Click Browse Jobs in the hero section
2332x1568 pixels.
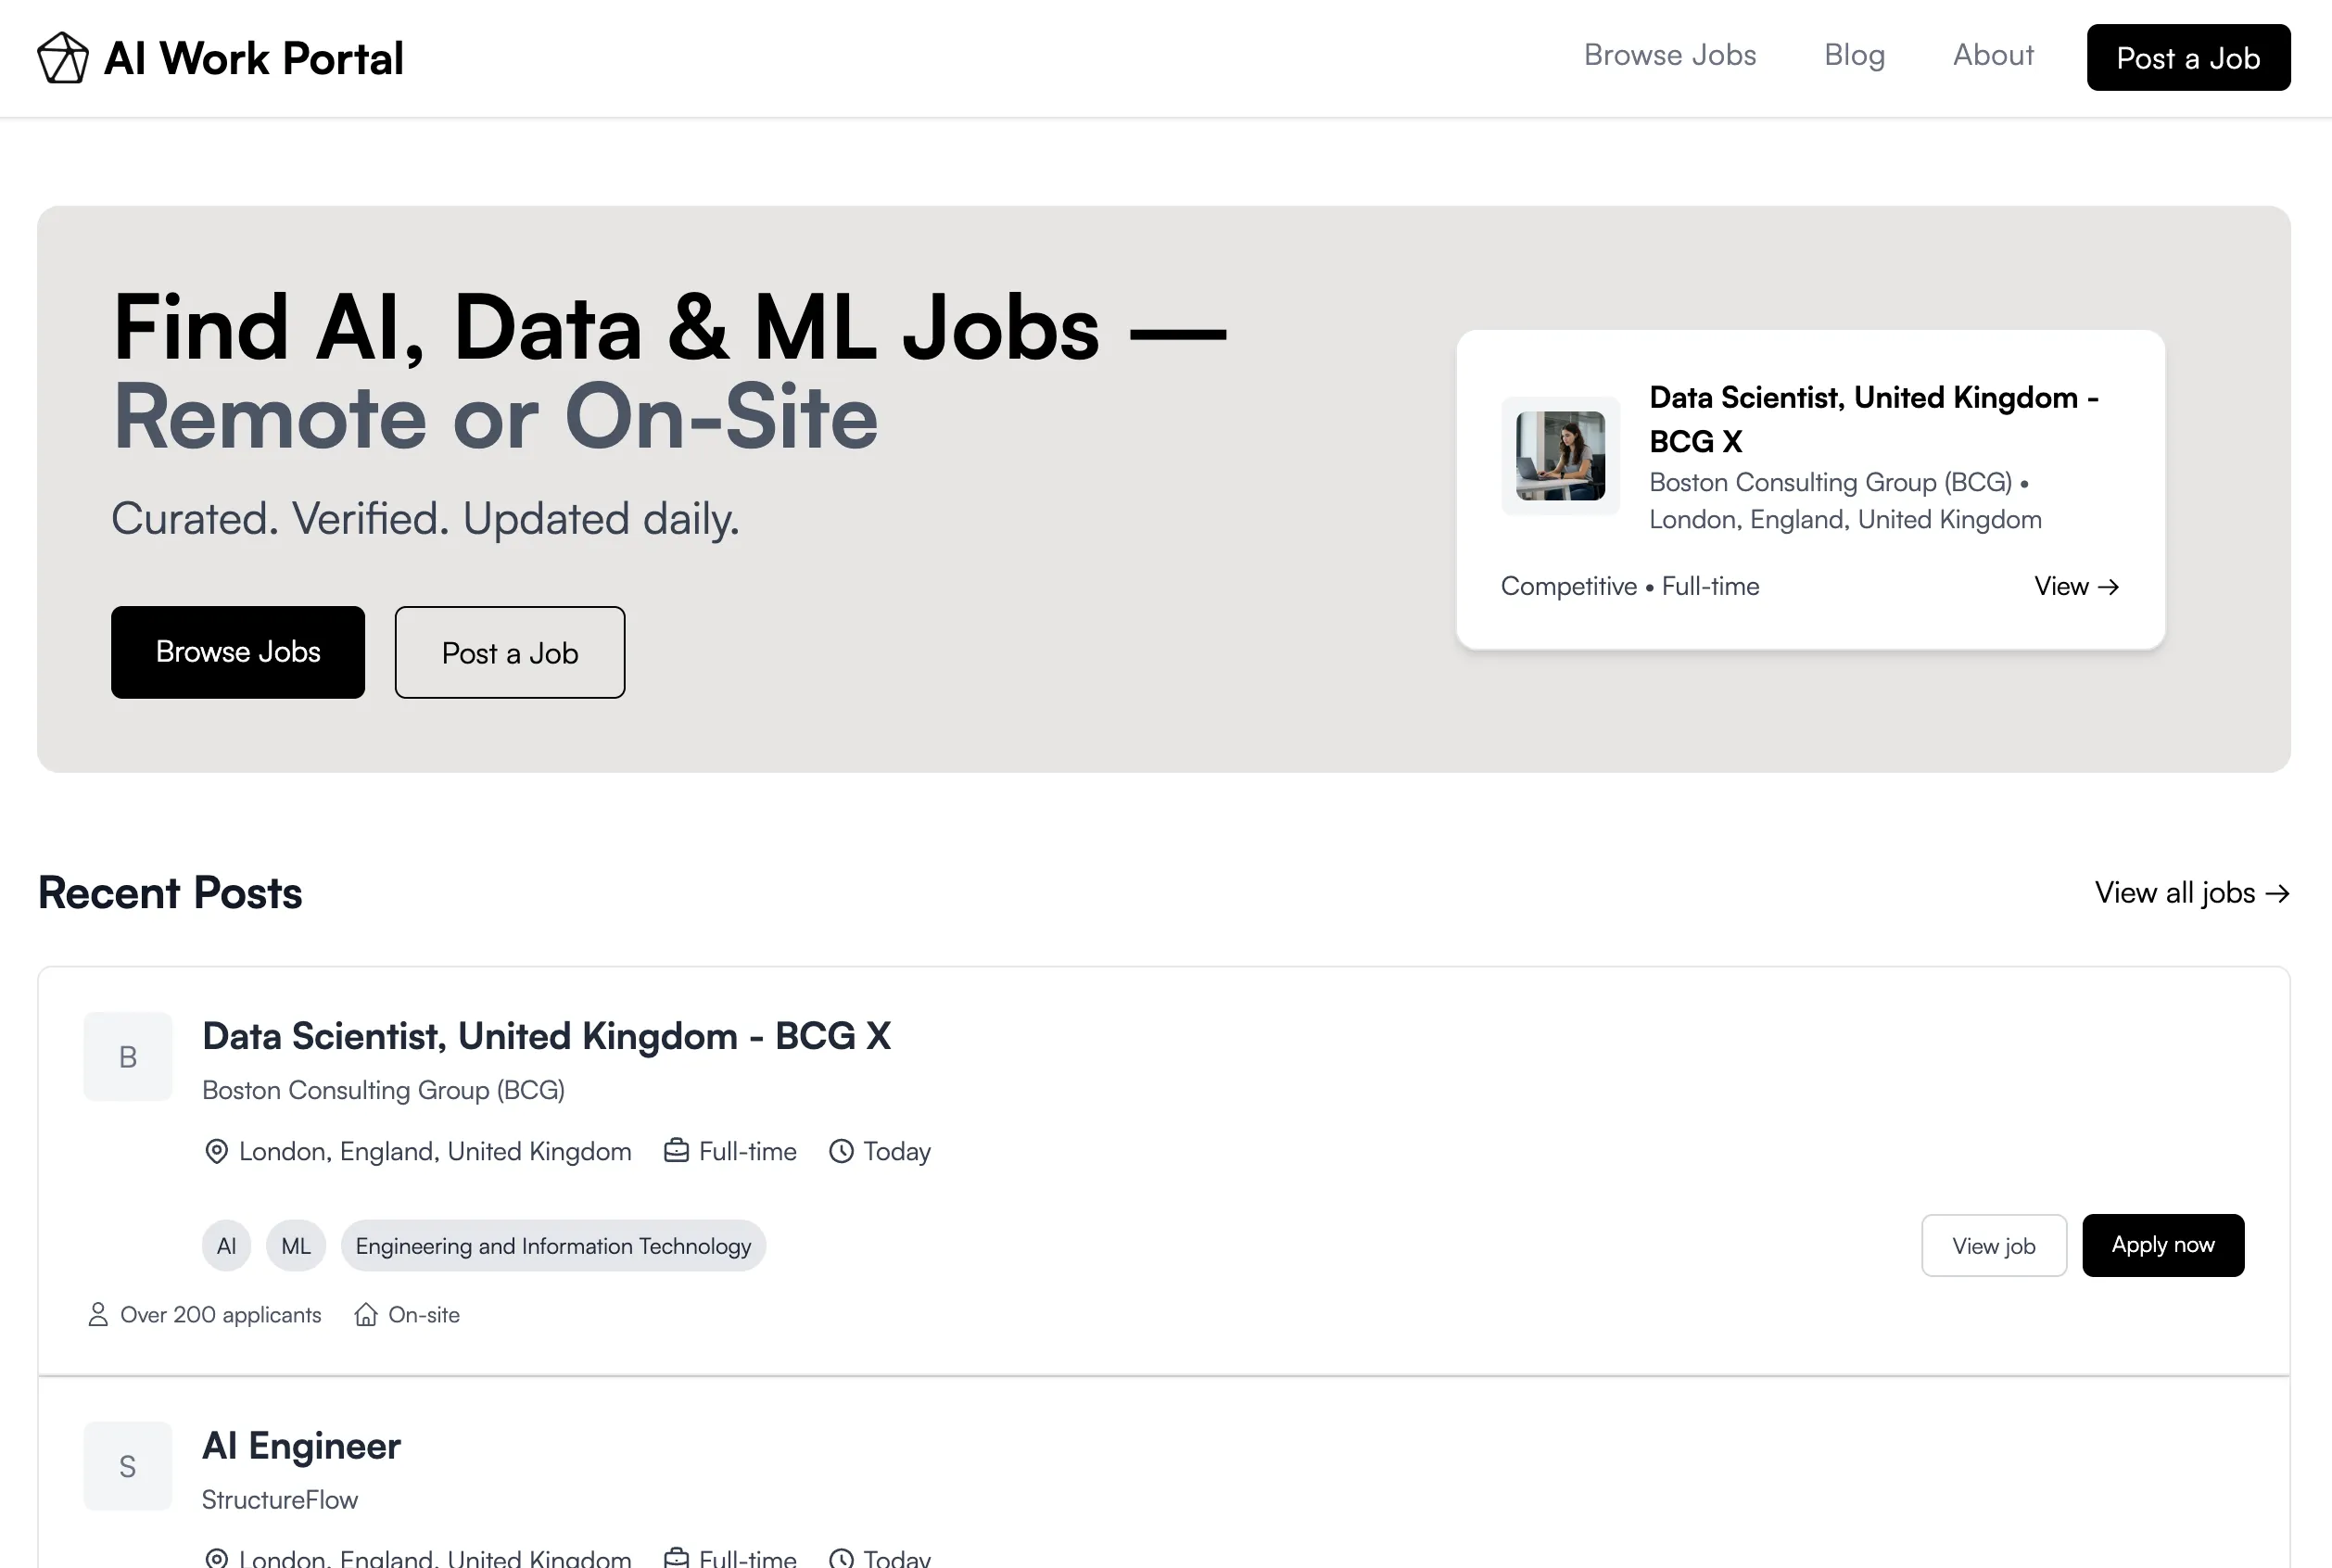(238, 652)
